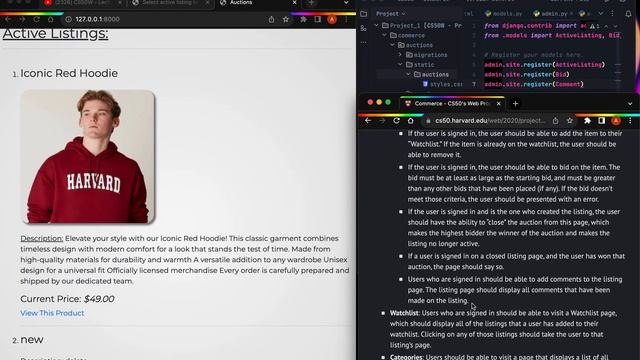Open three-dot menu of Auctions browser

[x=346, y=19]
